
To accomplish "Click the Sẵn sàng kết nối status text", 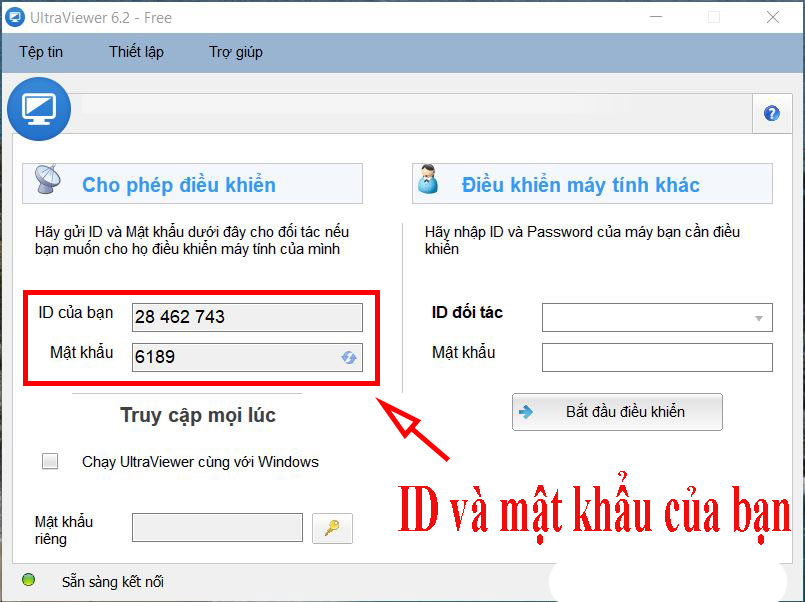I will click(x=113, y=582).
